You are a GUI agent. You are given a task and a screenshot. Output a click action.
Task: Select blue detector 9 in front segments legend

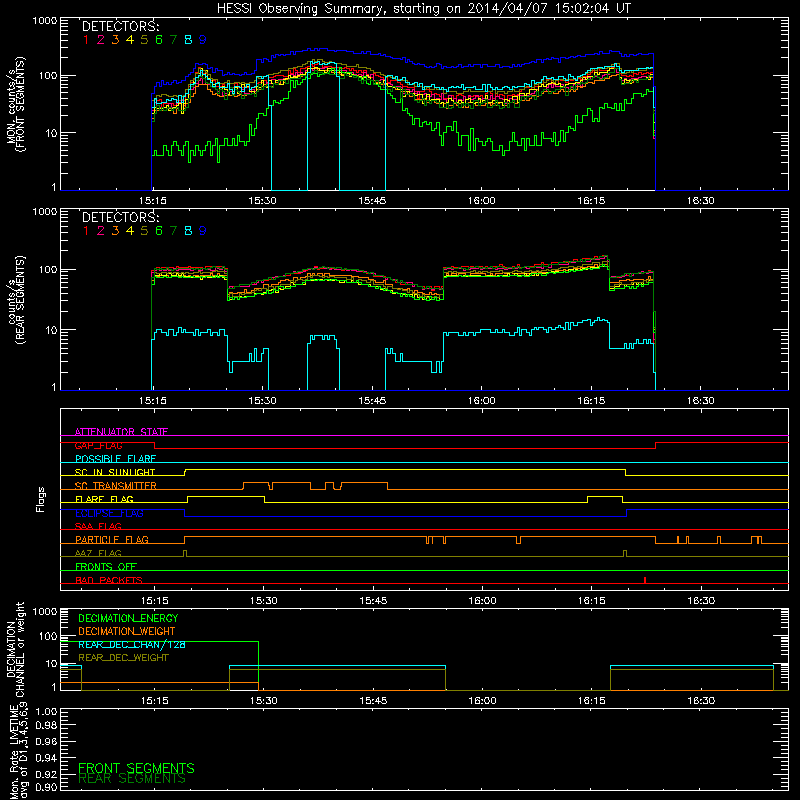pos(203,40)
